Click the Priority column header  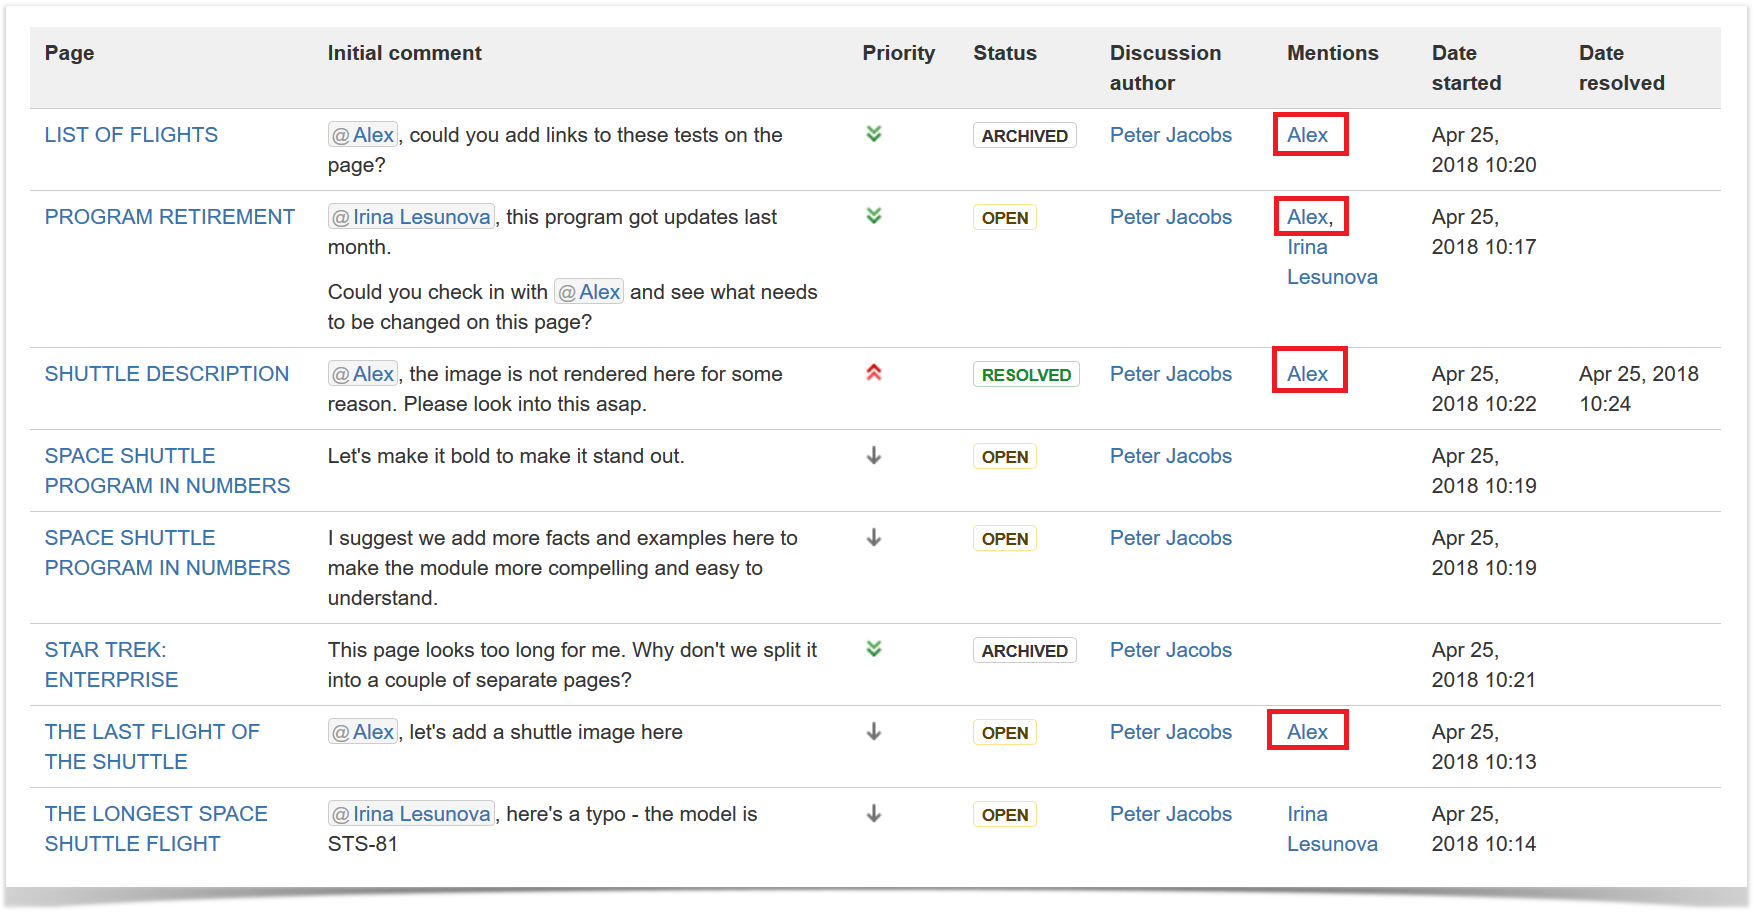[898, 53]
